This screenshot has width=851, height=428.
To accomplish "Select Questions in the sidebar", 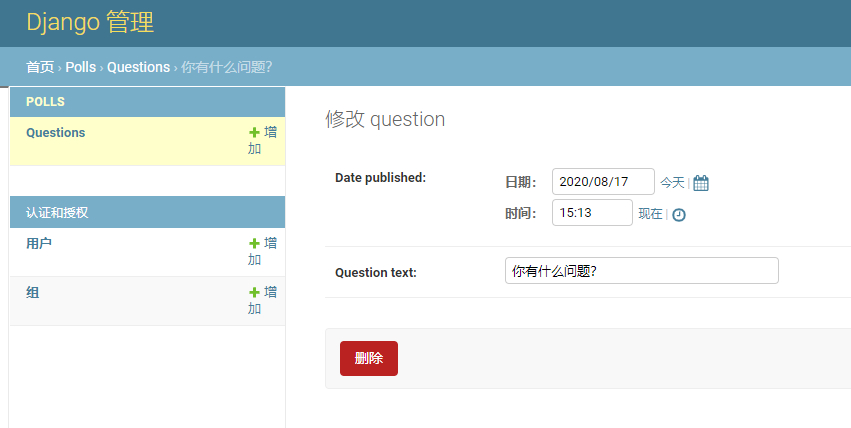I will coord(56,133).
